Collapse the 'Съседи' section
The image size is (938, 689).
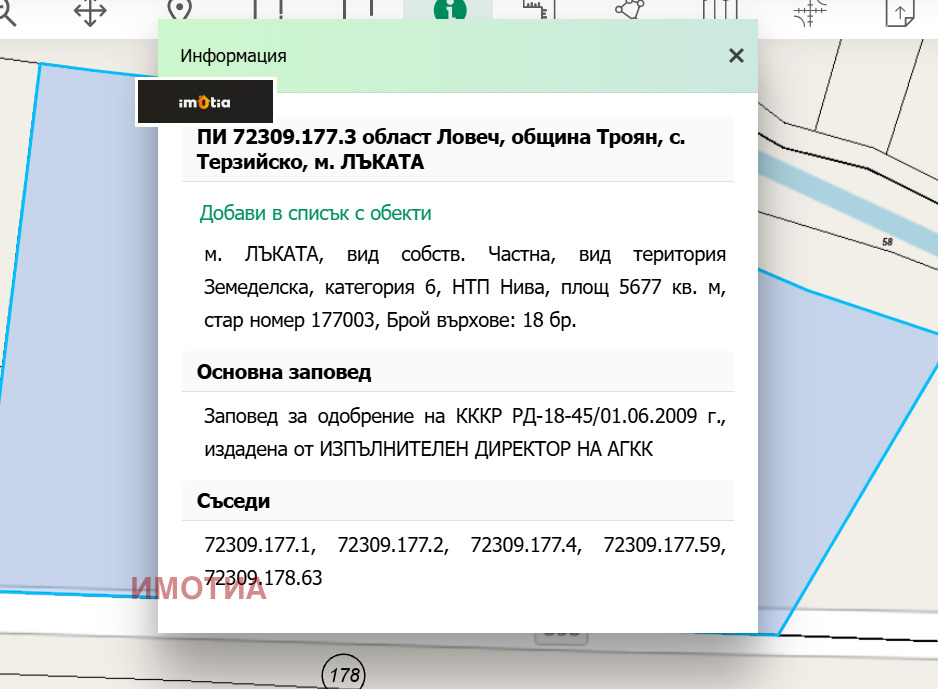(x=458, y=501)
